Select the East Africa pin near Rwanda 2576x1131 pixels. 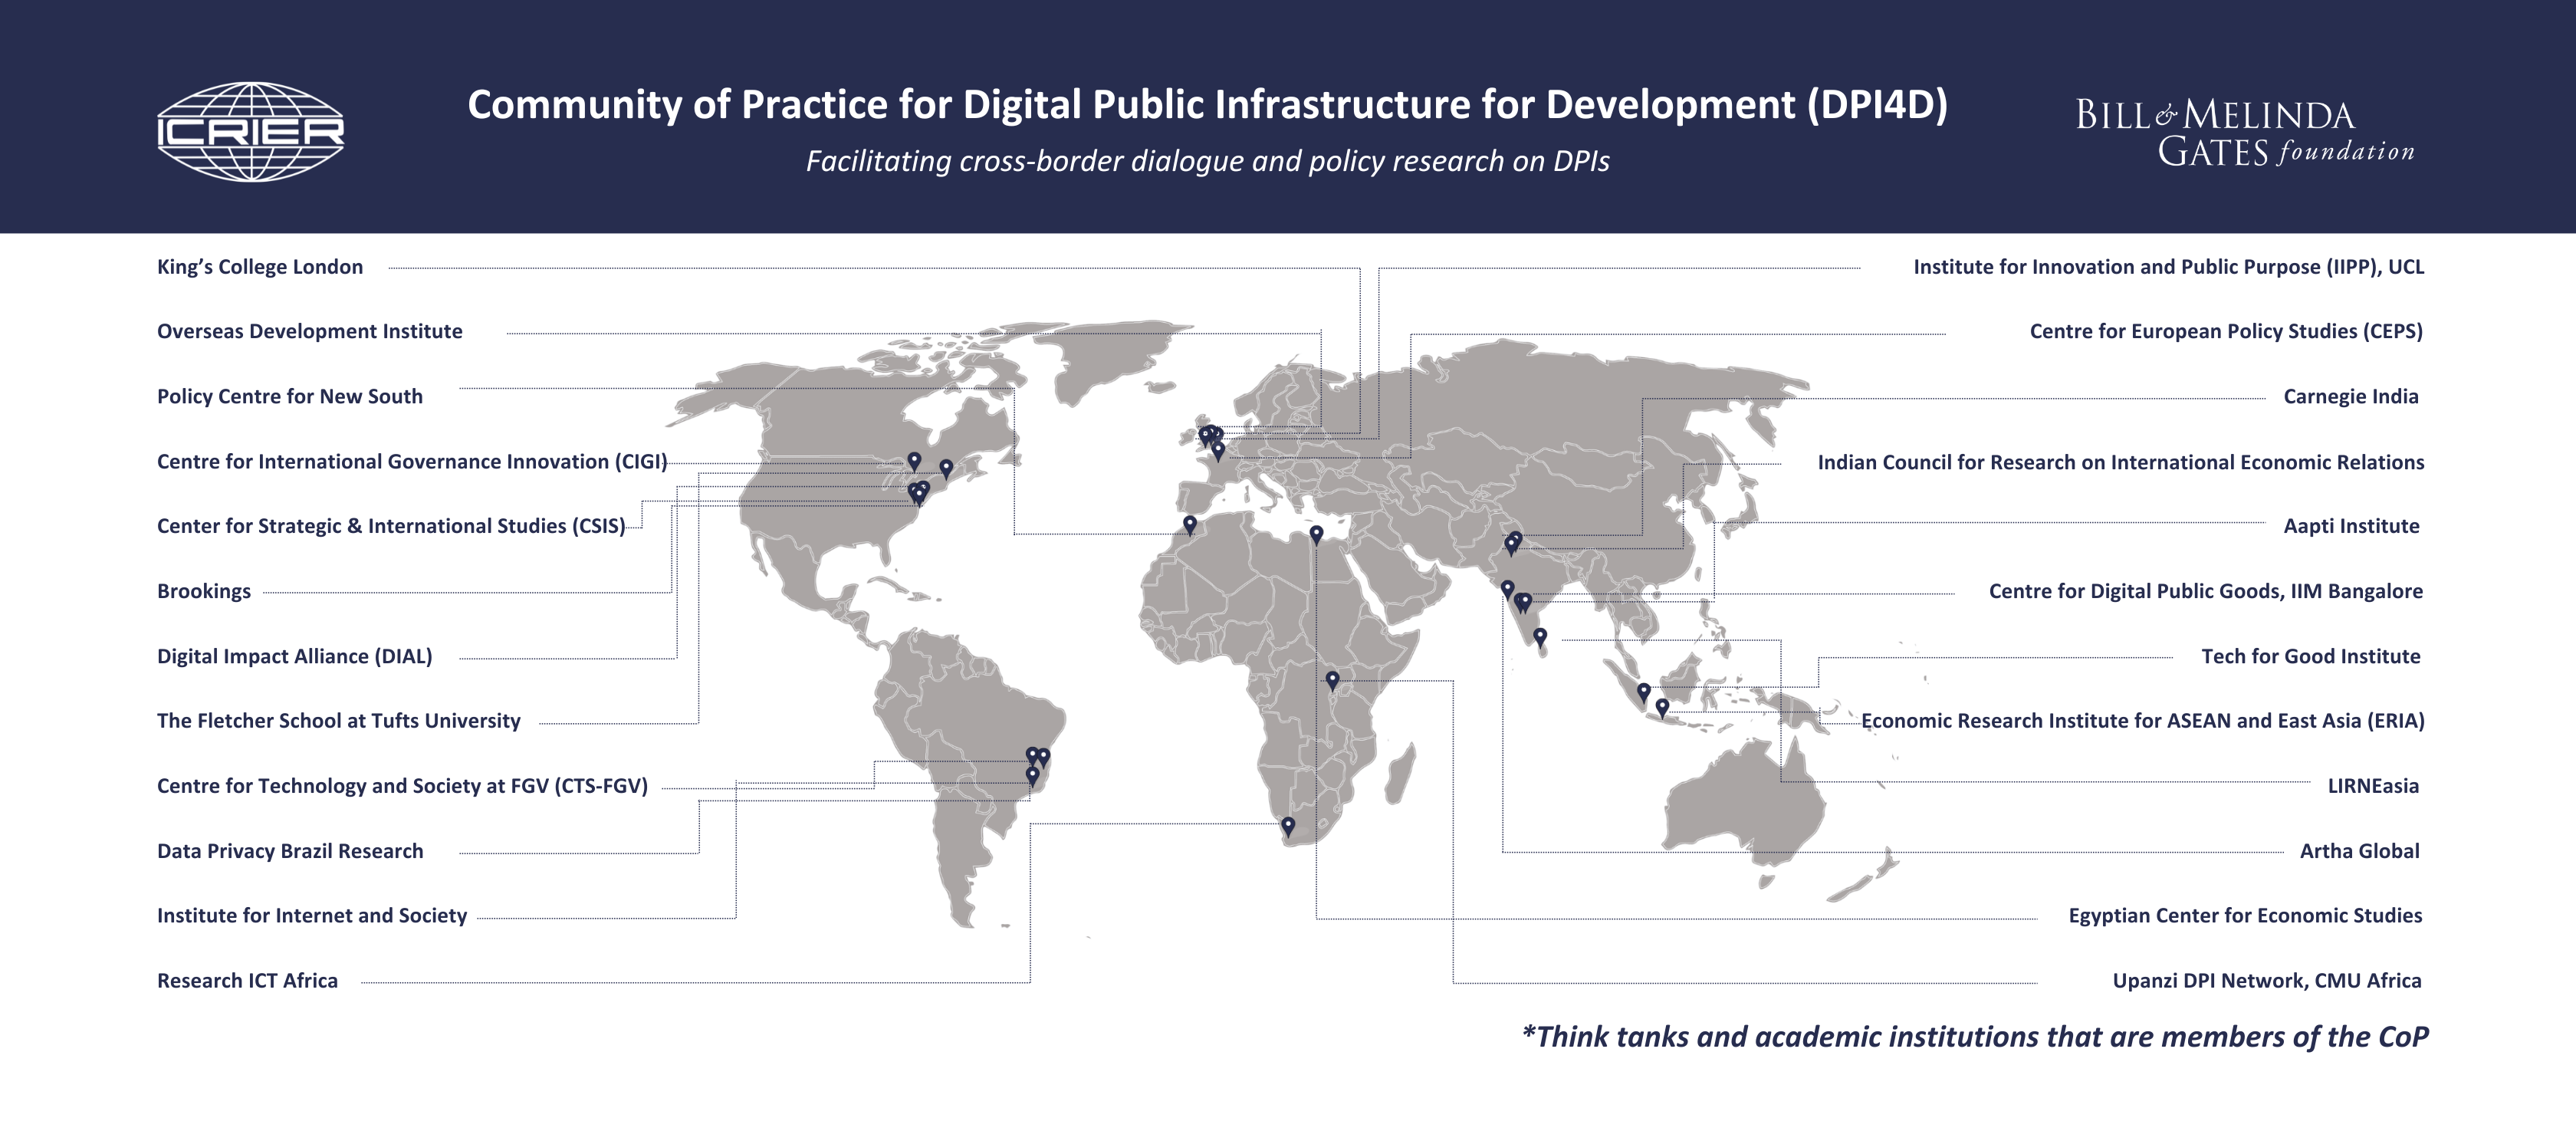1332,680
